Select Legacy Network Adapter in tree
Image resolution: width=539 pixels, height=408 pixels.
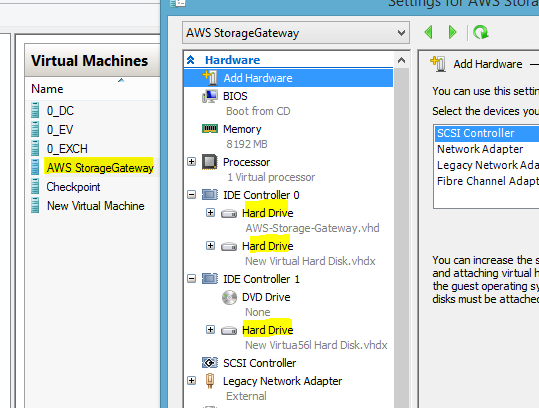tap(283, 381)
